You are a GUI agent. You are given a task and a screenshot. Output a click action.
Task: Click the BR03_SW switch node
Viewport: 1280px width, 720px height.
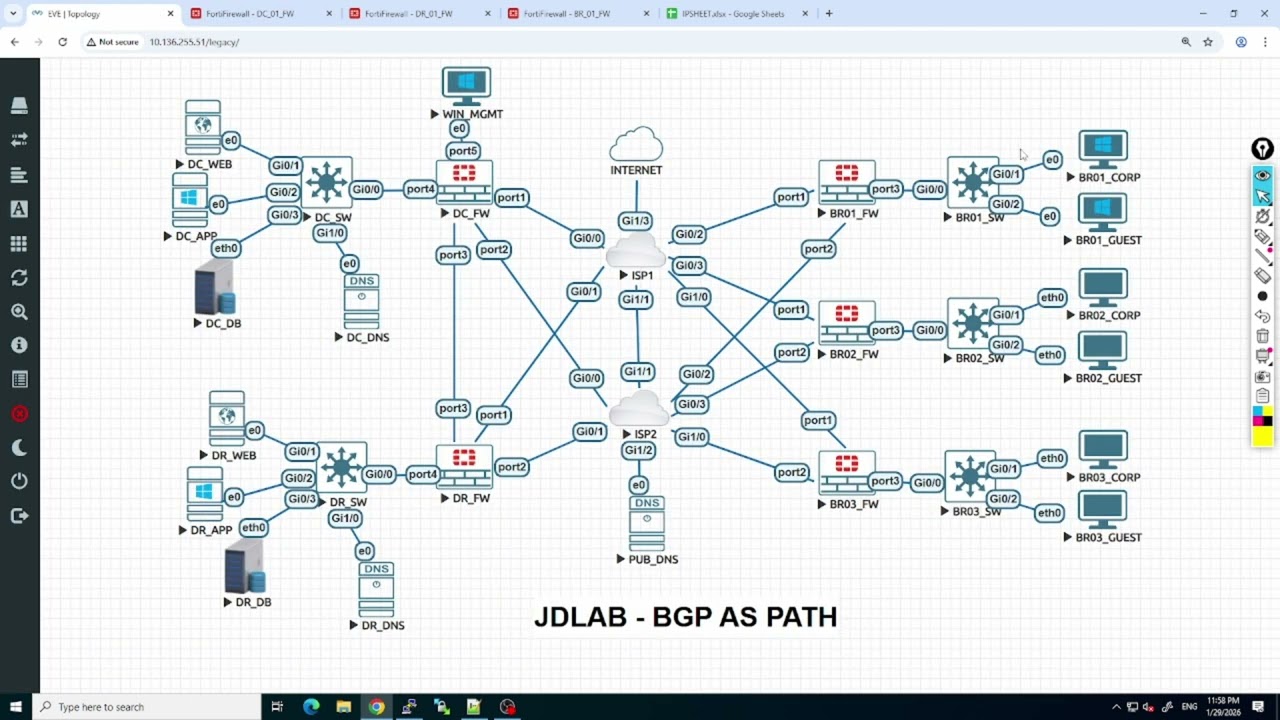coord(970,477)
